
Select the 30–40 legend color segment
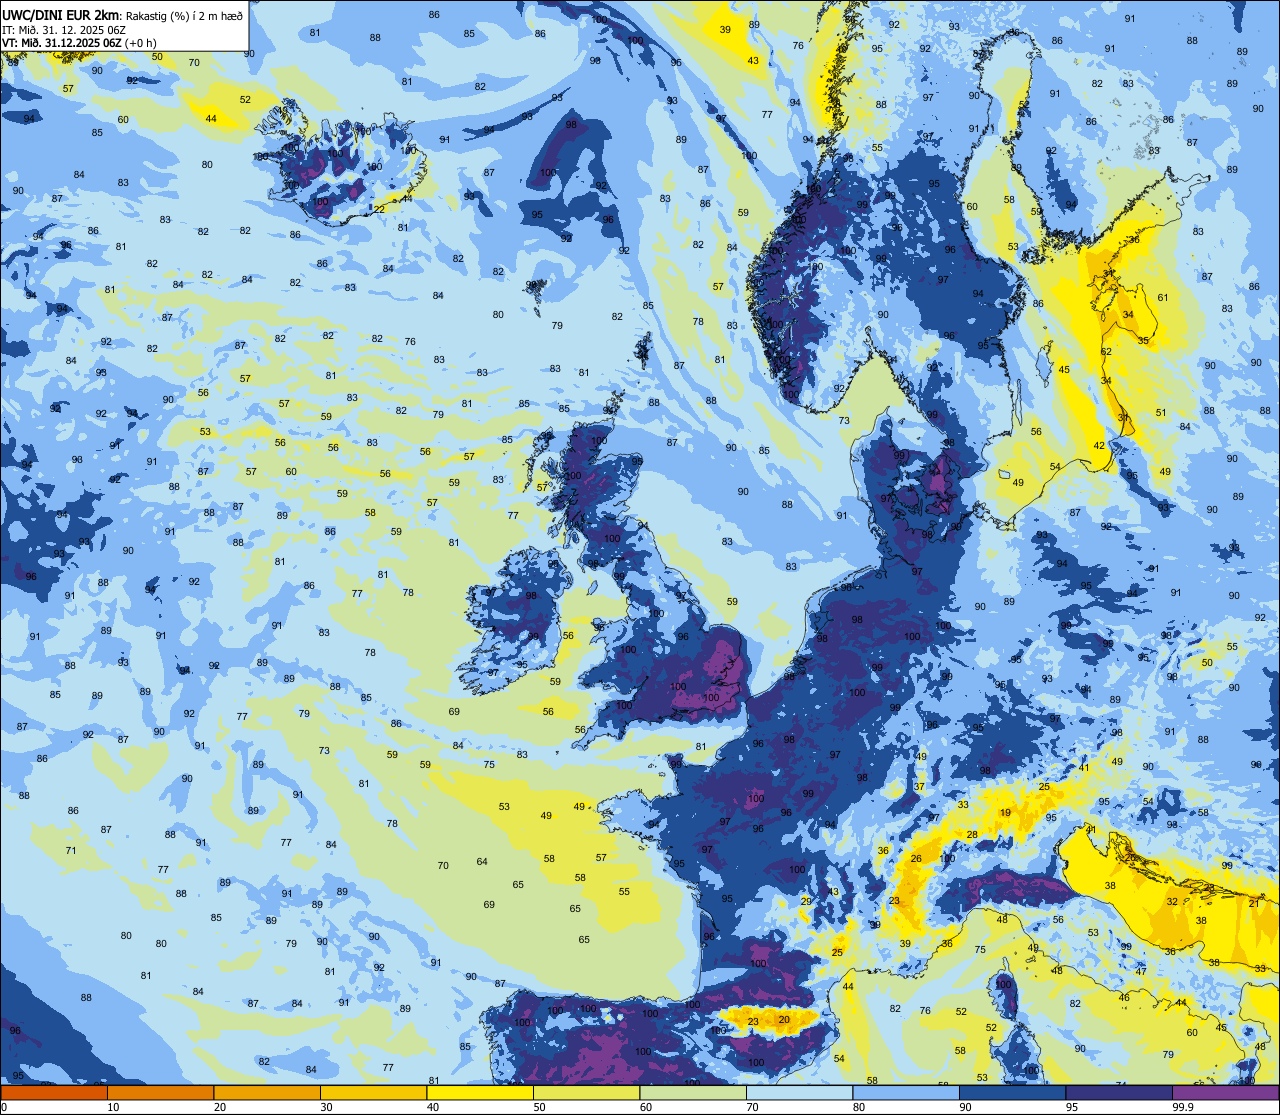point(373,1092)
